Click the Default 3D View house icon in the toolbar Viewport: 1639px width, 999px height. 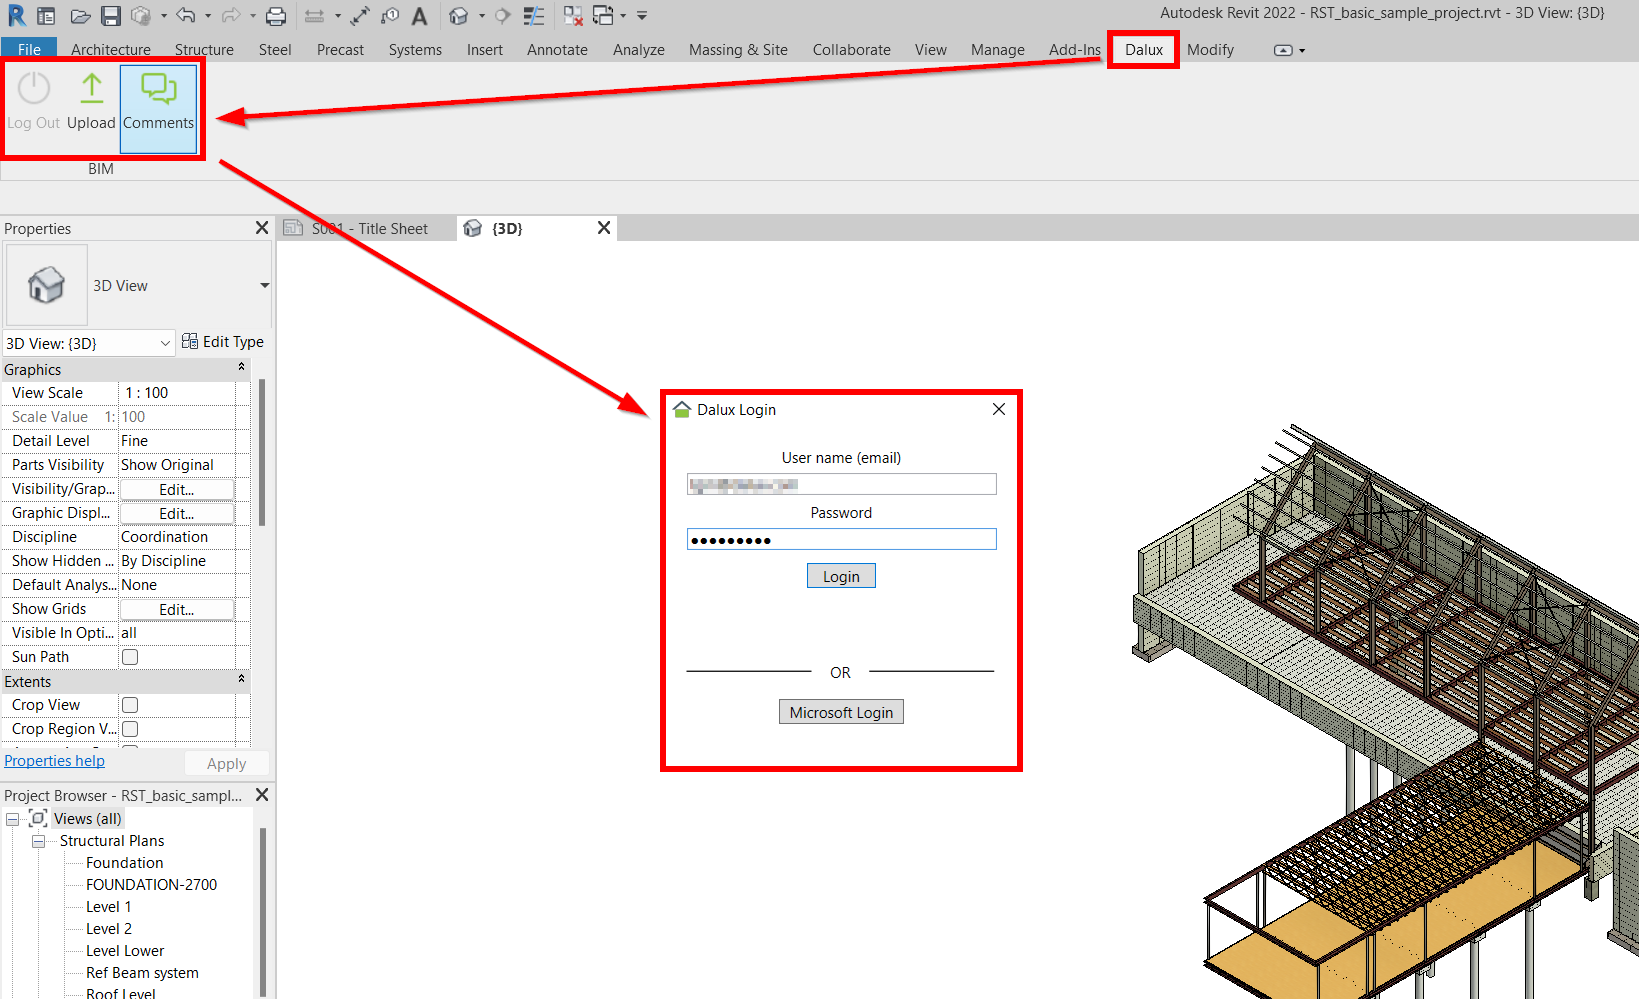point(458,16)
